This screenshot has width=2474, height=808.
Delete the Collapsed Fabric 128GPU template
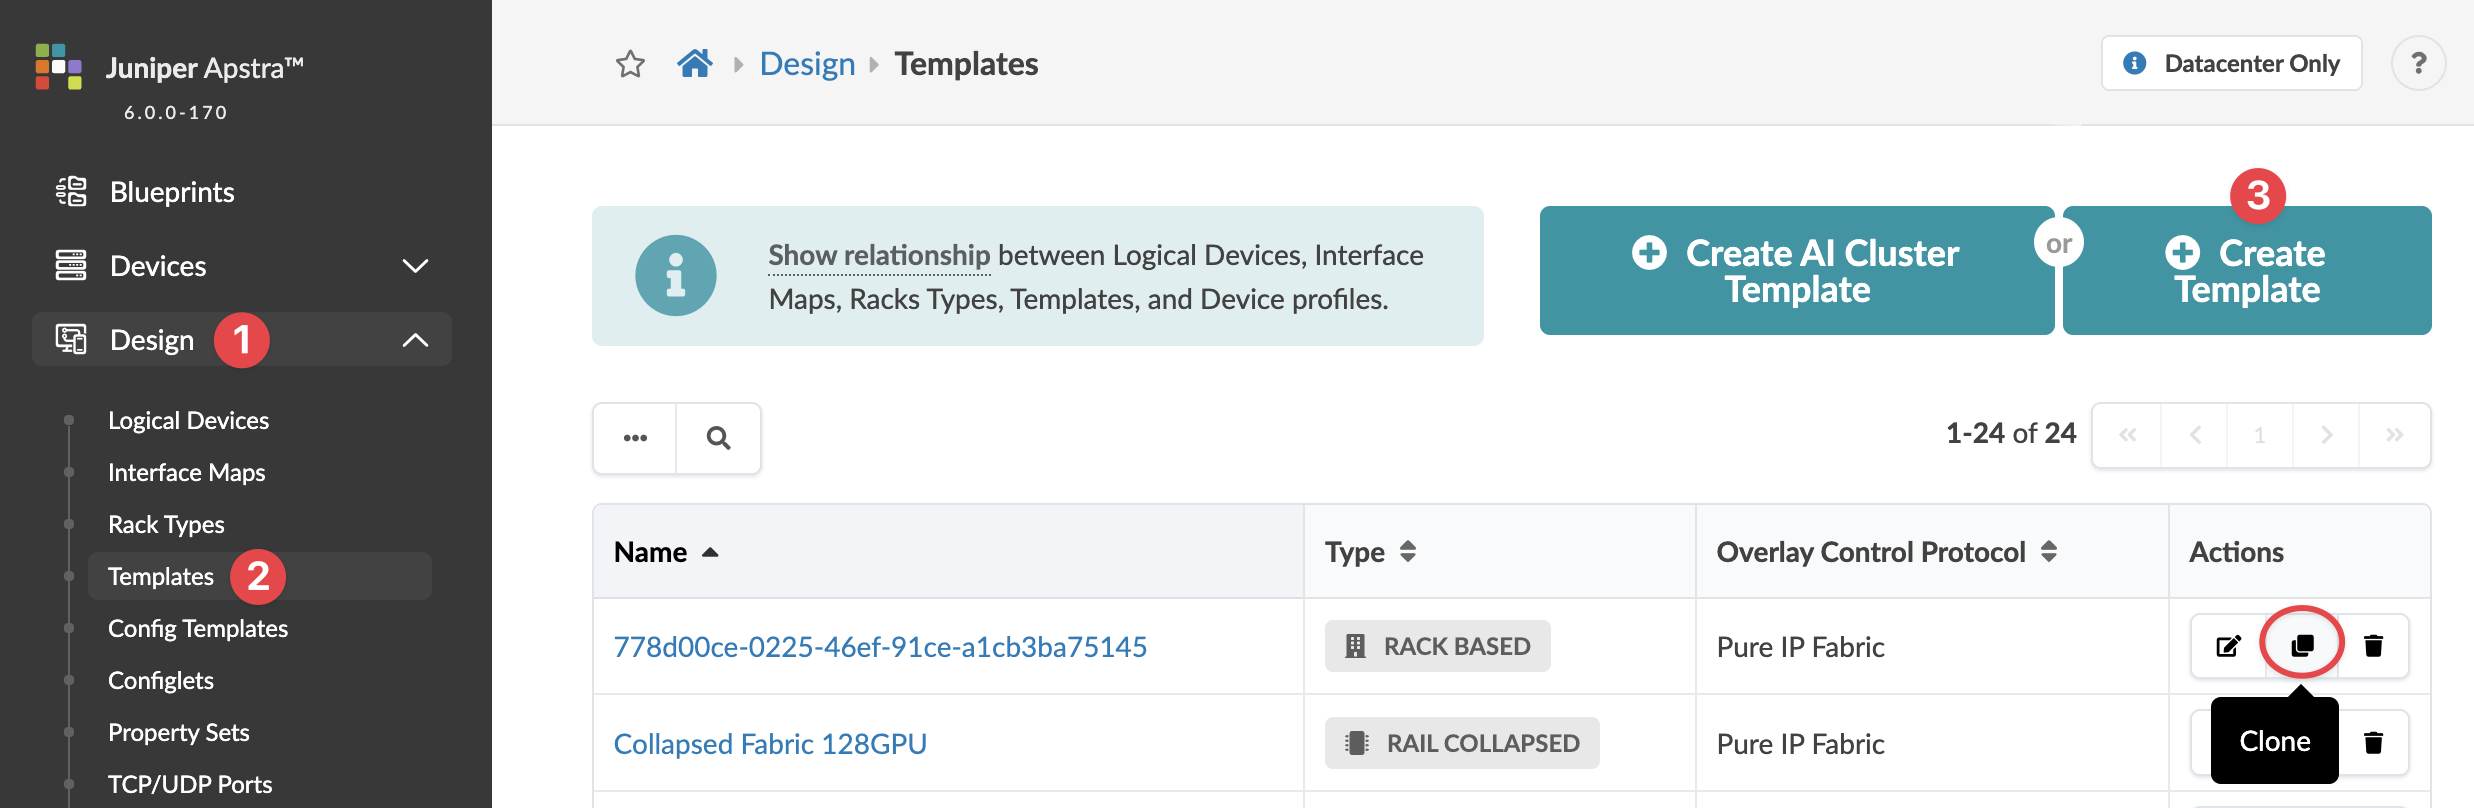point(2373,742)
